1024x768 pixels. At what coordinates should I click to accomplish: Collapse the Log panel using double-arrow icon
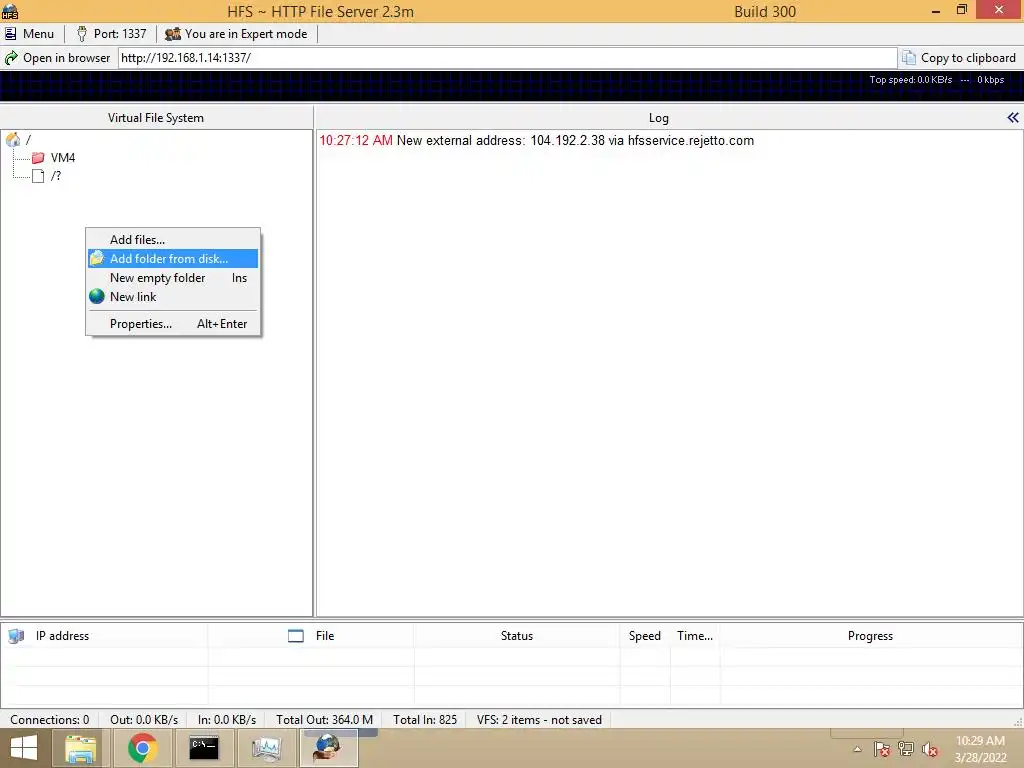[1012, 118]
